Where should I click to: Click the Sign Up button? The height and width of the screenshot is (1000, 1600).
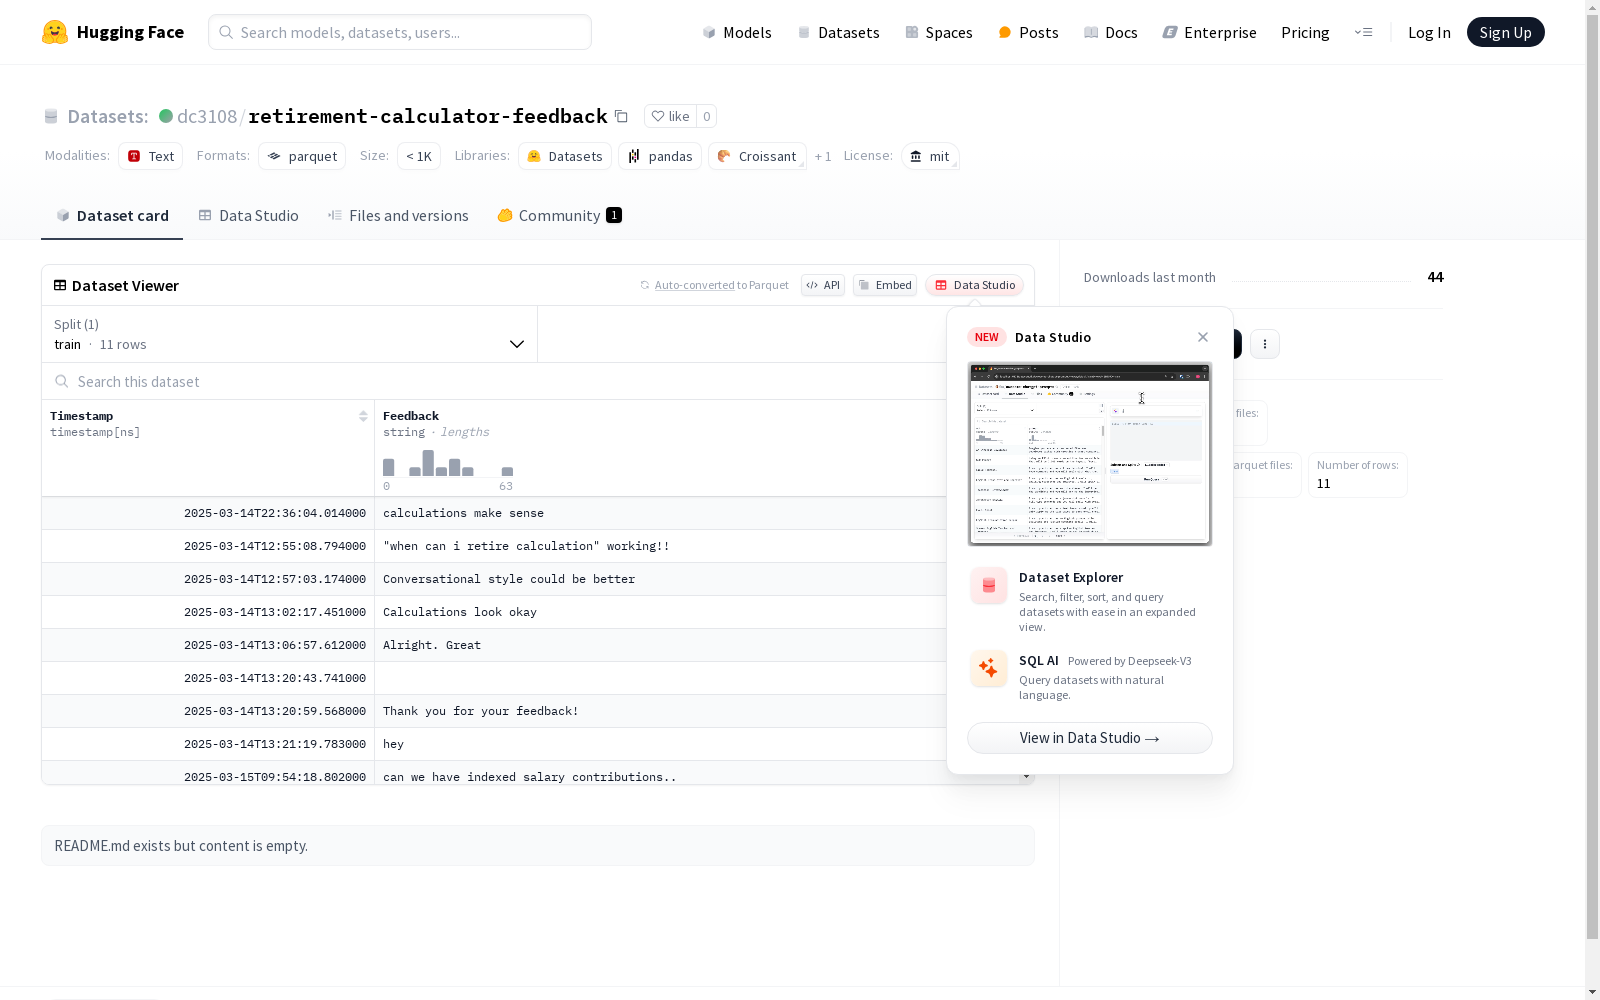click(1505, 32)
